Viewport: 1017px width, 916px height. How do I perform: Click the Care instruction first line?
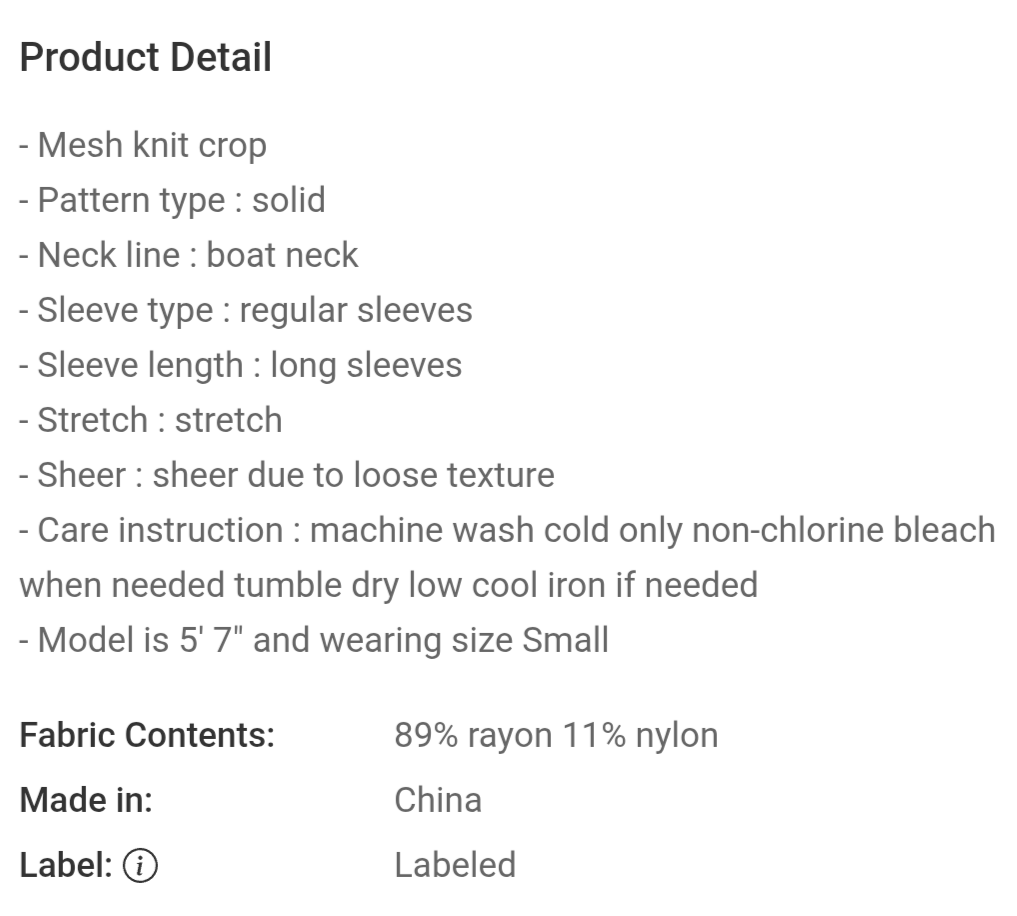508,531
